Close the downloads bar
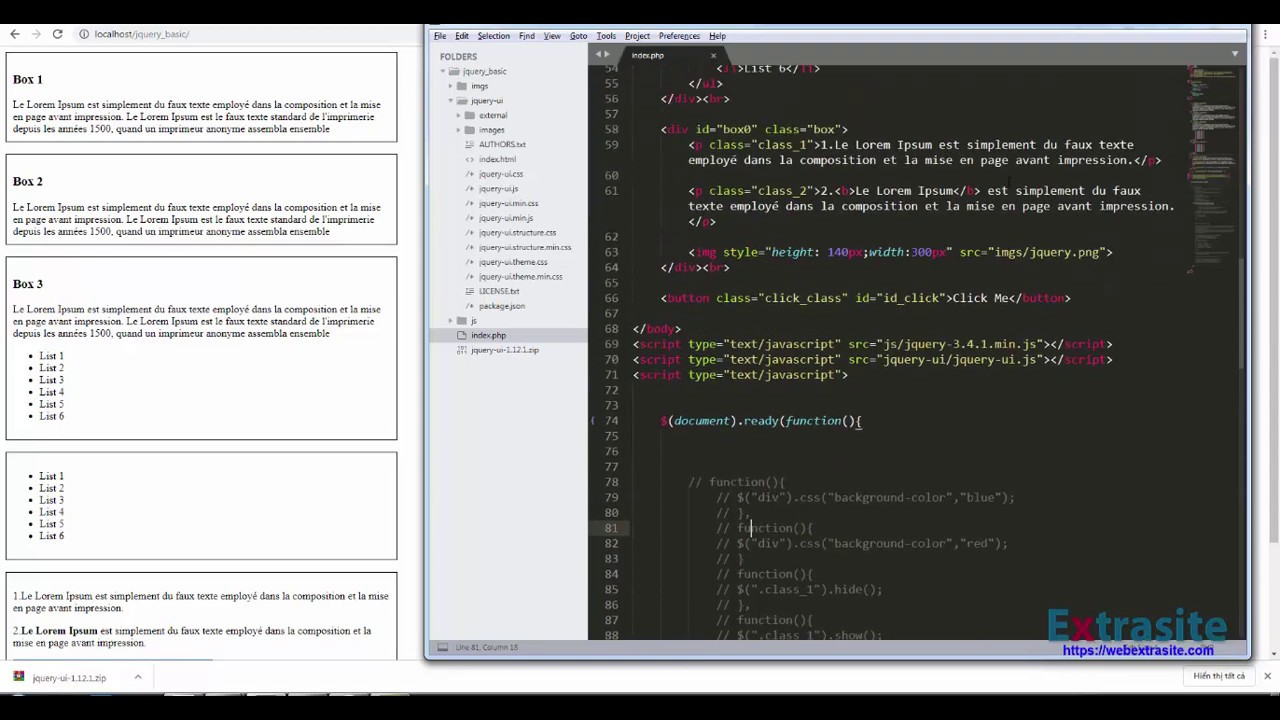The width and height of the screenshot is (1280, 720). pos(1267,676)
